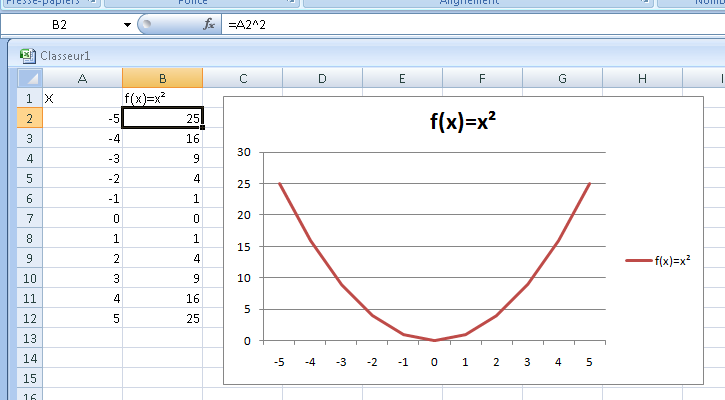
Task: Select column A header
Action: click(82, 78)
